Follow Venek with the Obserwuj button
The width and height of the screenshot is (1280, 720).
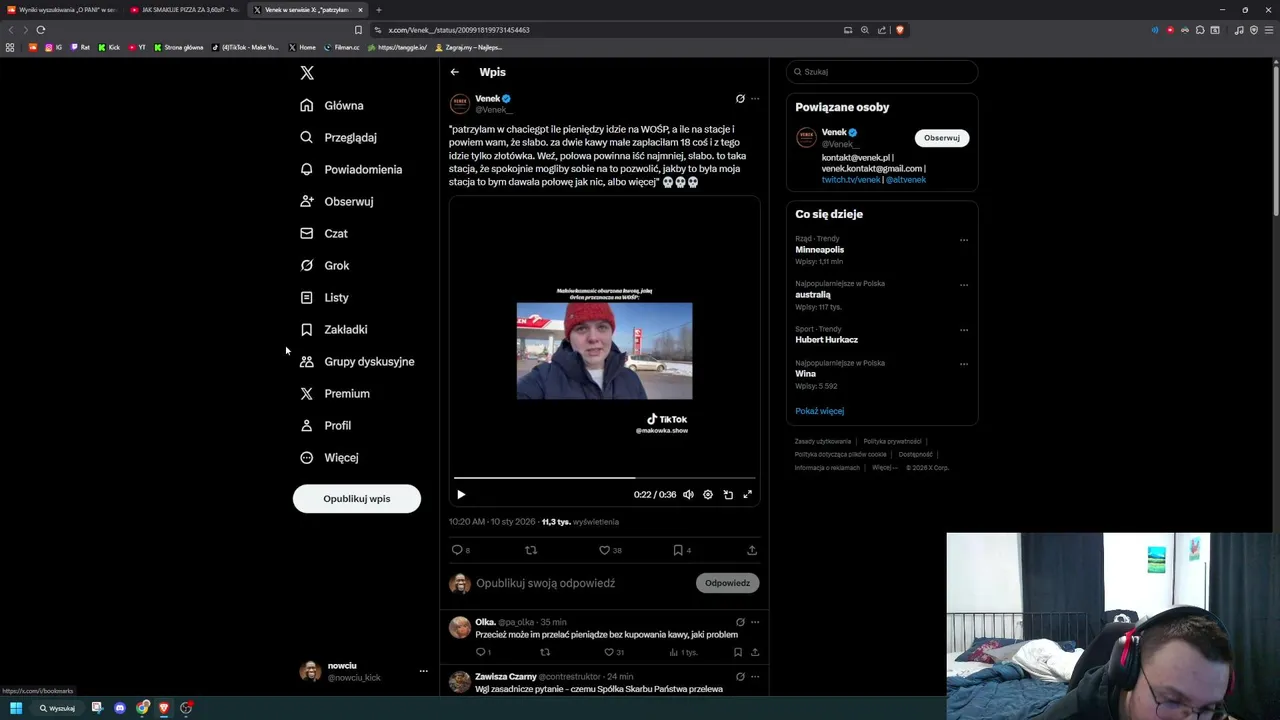click(x=941, y=138)
